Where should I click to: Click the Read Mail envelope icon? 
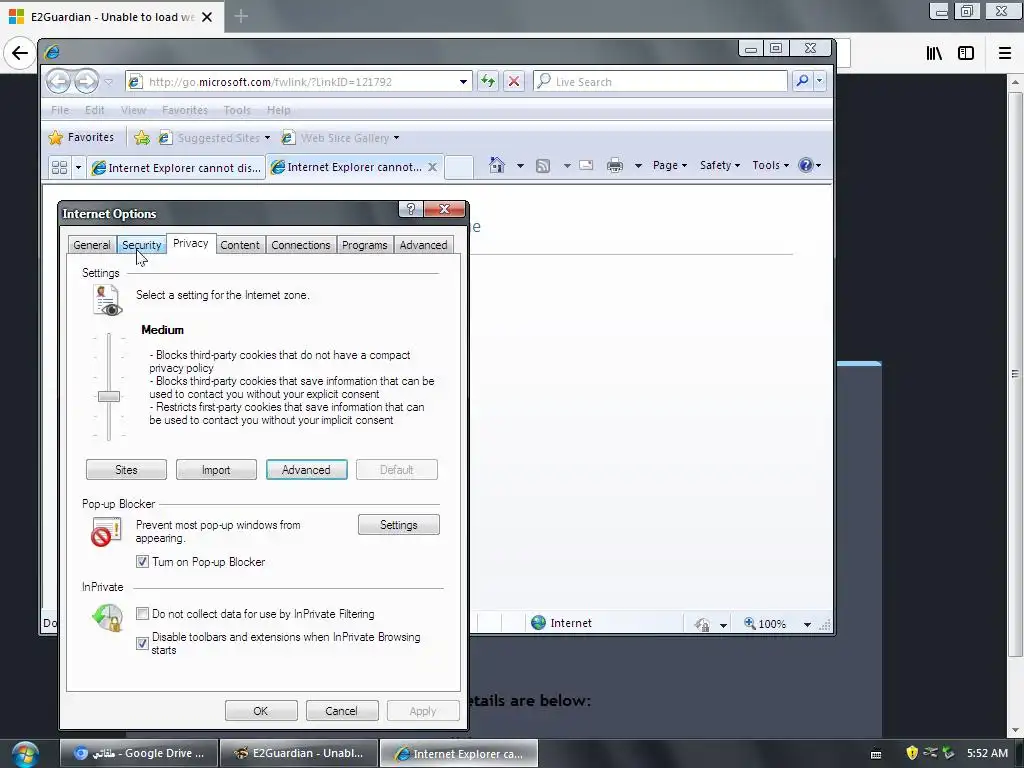click(x=586, y=165)
